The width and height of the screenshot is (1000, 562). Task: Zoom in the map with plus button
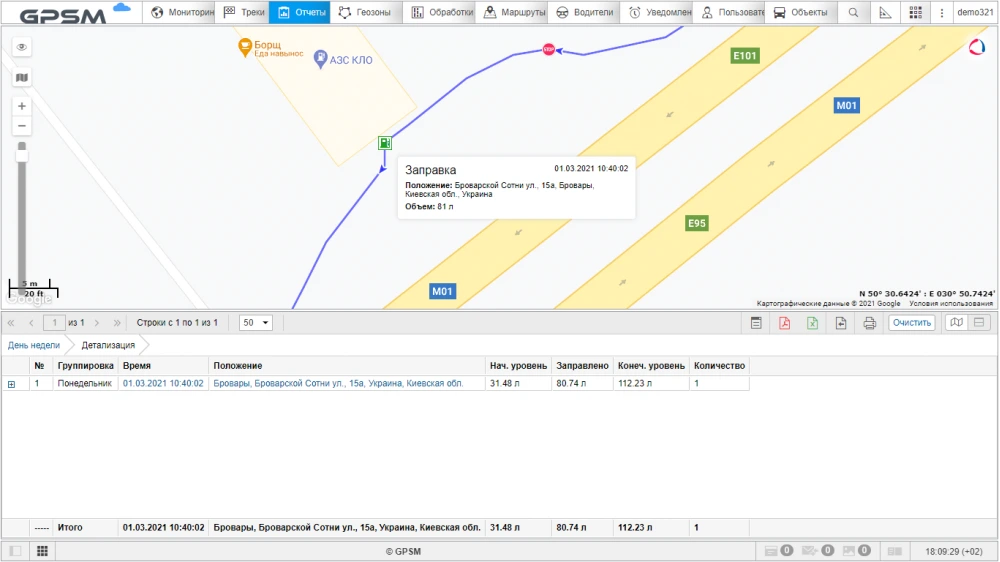(22, 106)
